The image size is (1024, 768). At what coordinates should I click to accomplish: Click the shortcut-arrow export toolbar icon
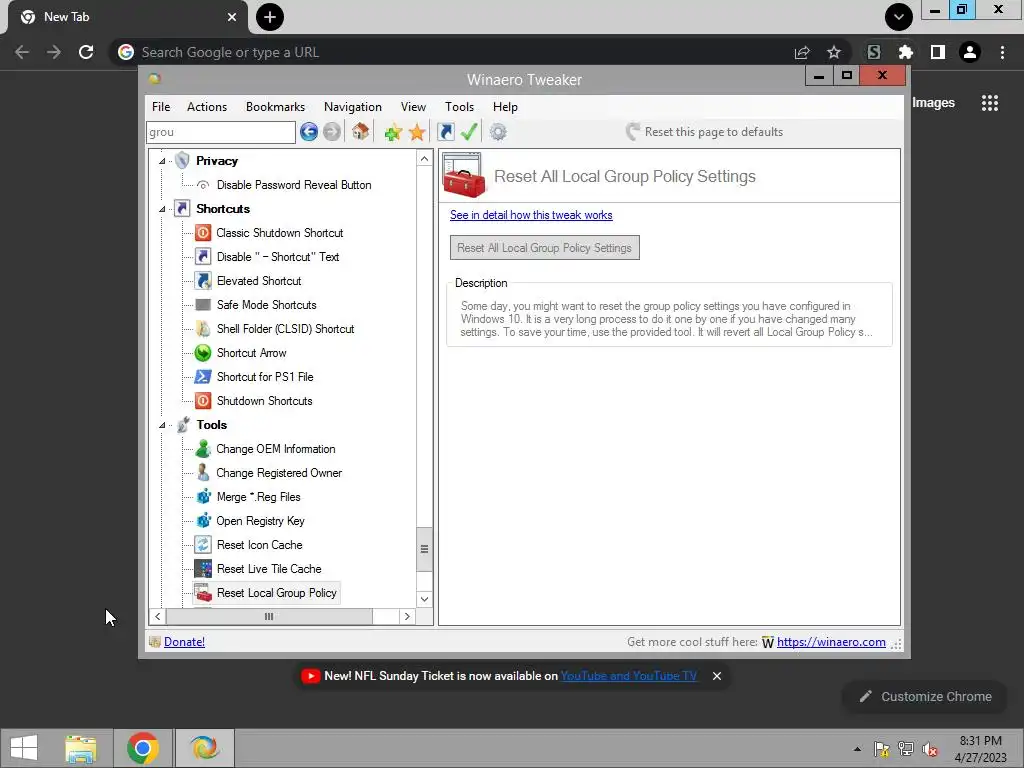point(445,132)
